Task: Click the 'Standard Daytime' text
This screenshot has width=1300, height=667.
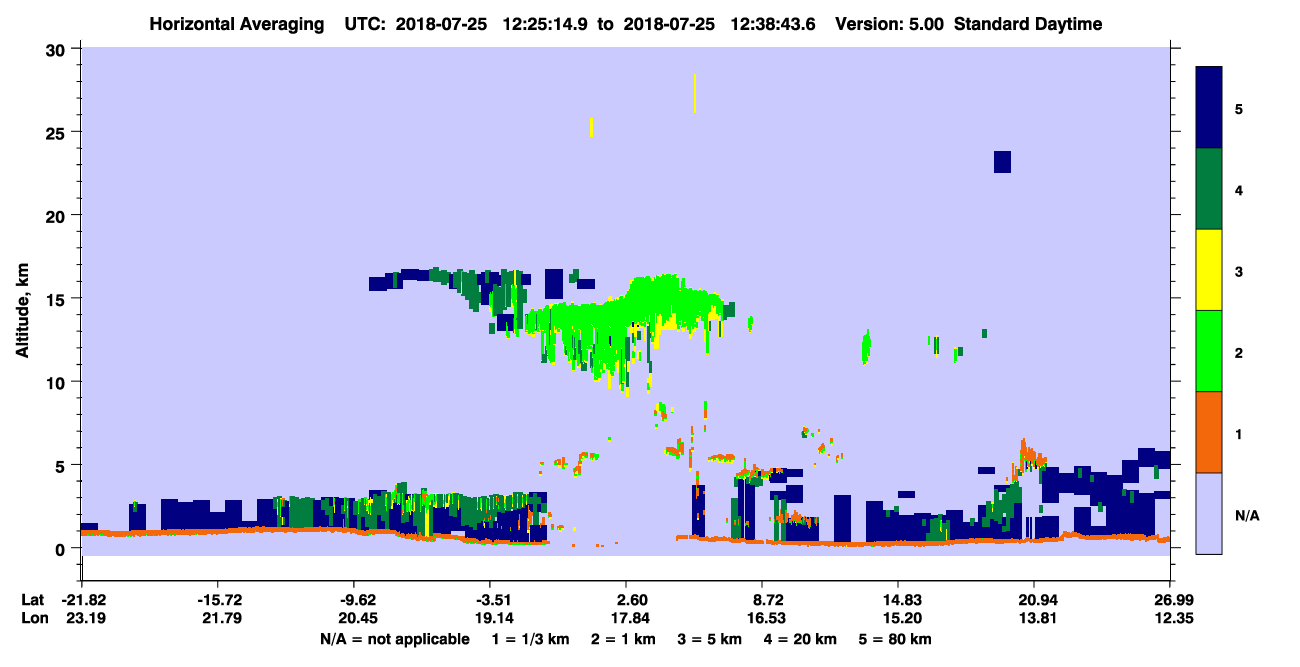Action: point(1028,24)
